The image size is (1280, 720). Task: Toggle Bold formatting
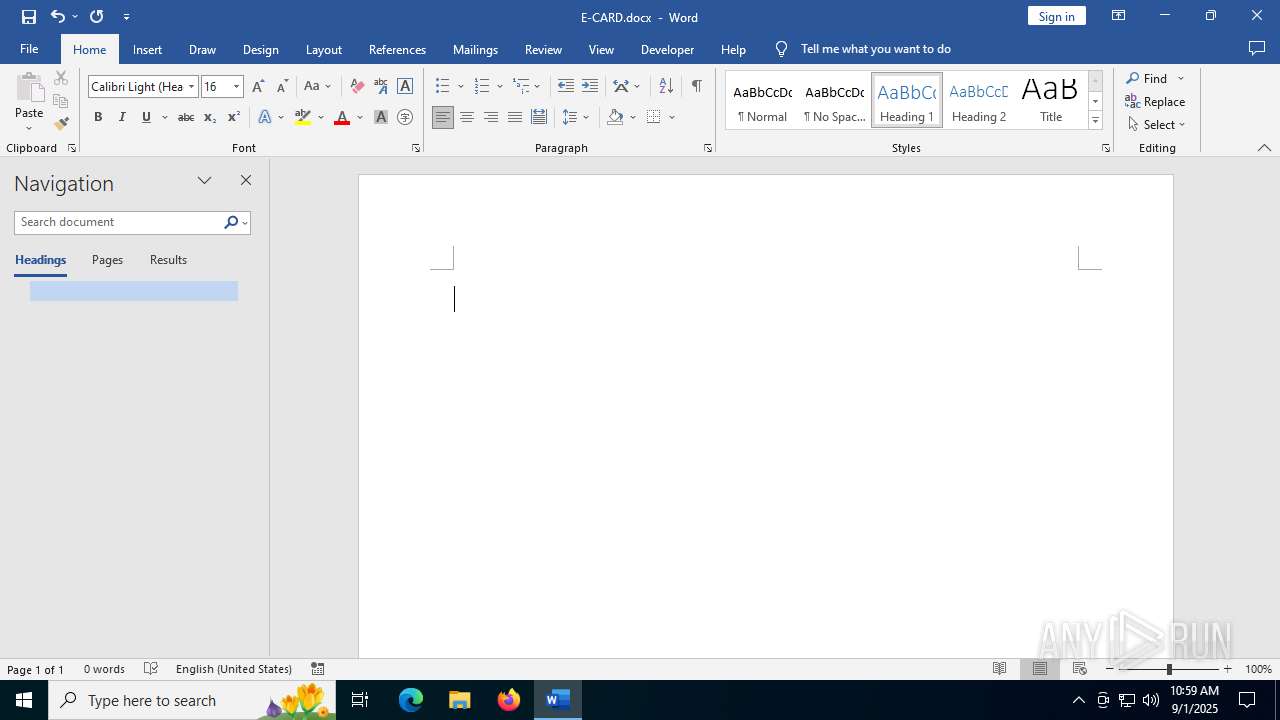[98, 117]
